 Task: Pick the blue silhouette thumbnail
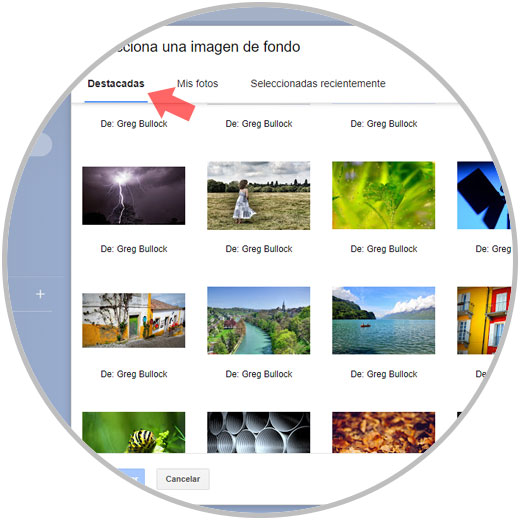click(x=483, y=195)
